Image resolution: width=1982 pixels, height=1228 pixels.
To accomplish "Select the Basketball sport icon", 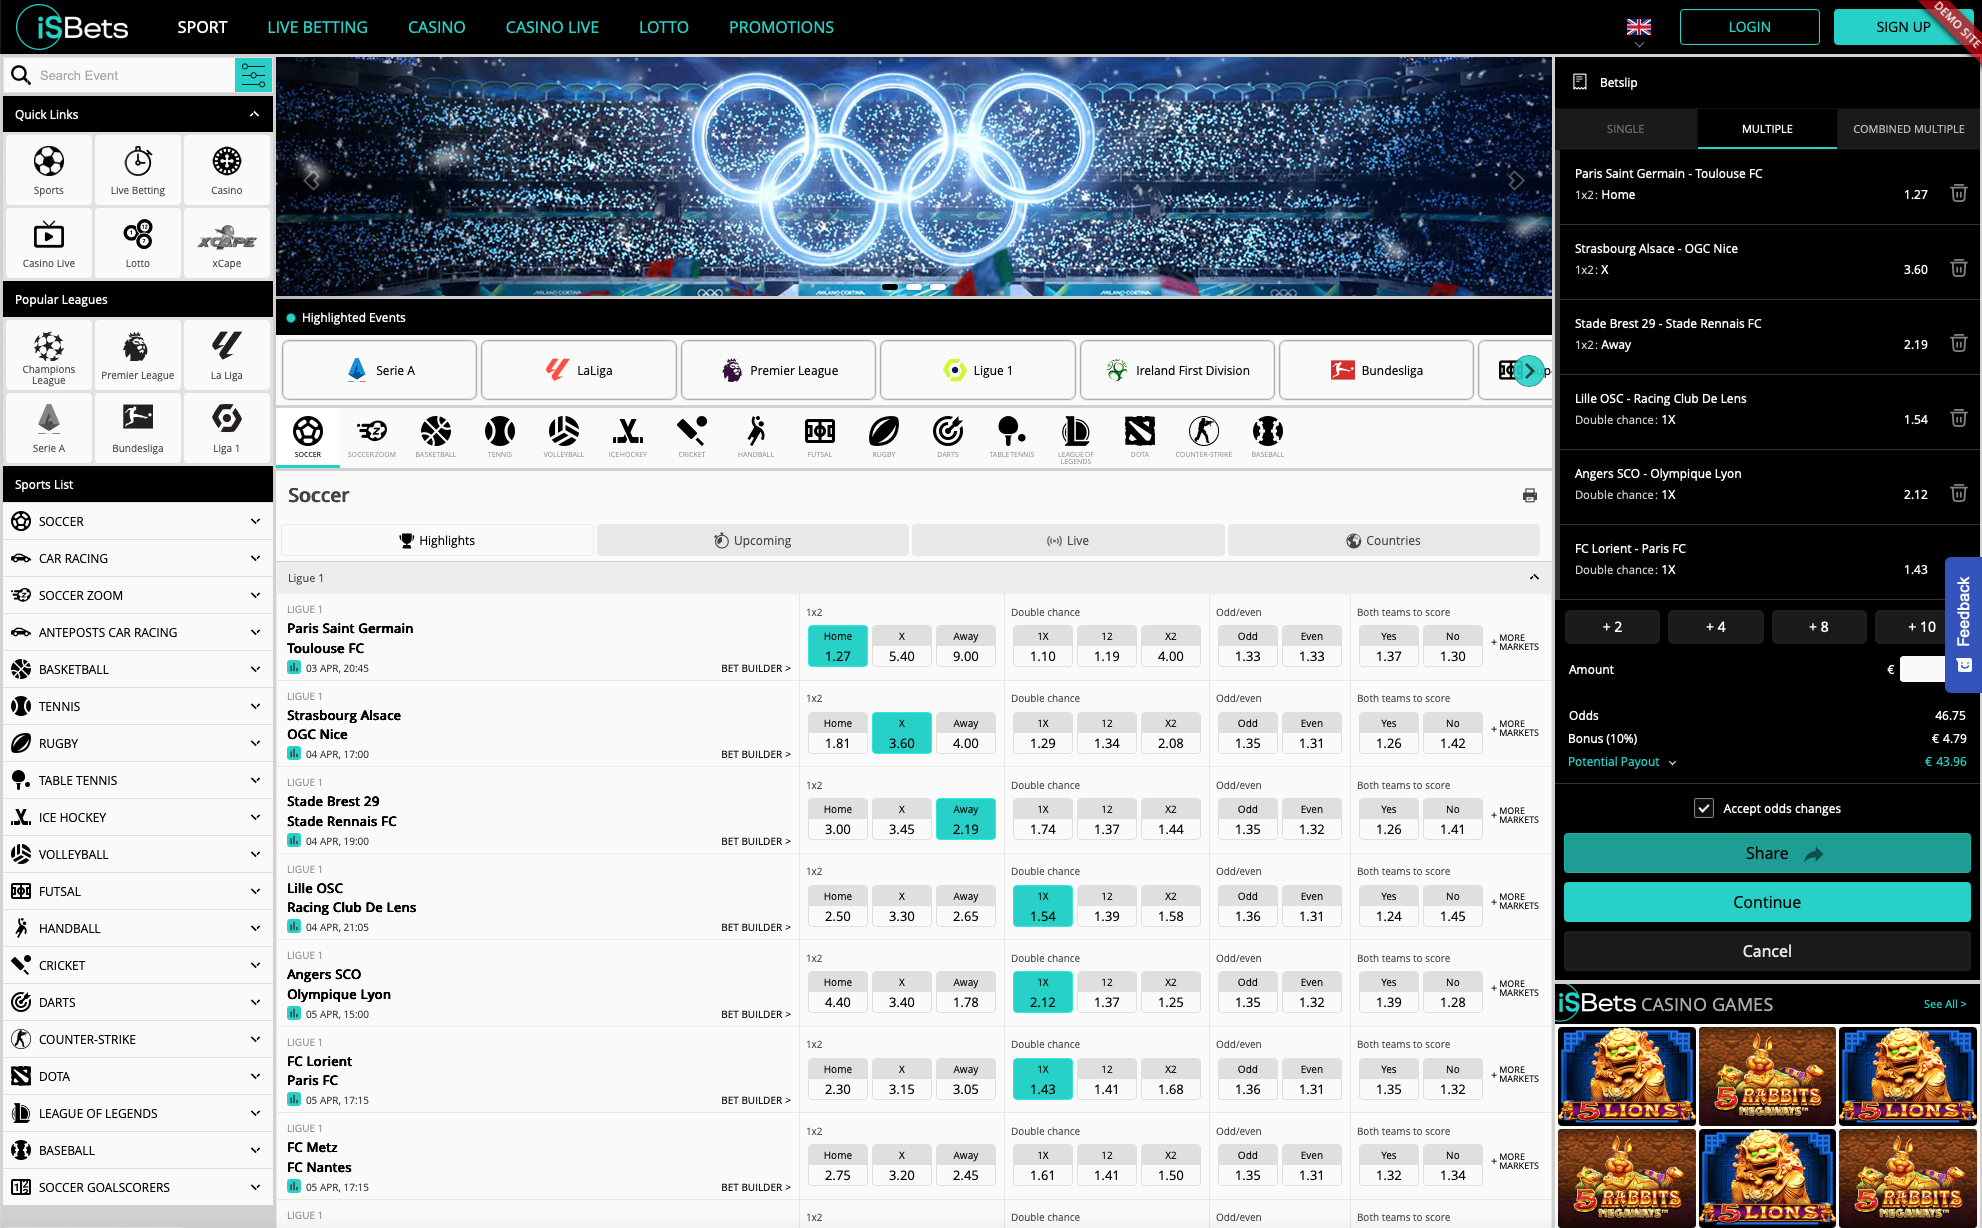I will (436, 436).
